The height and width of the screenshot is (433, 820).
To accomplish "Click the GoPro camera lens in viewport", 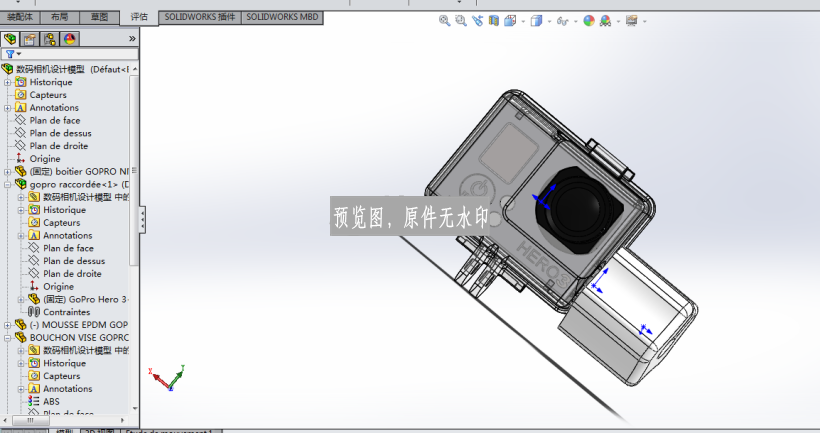I will pyautogui.click(x=577, y=209).
